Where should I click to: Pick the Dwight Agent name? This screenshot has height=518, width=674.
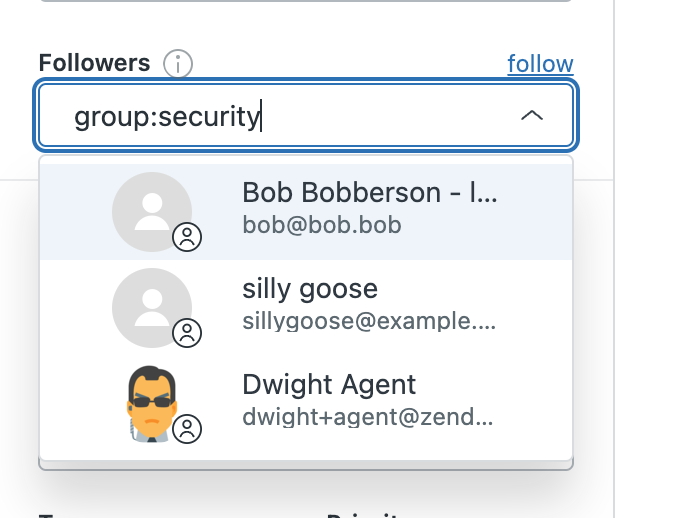click(x=329, y=385)
